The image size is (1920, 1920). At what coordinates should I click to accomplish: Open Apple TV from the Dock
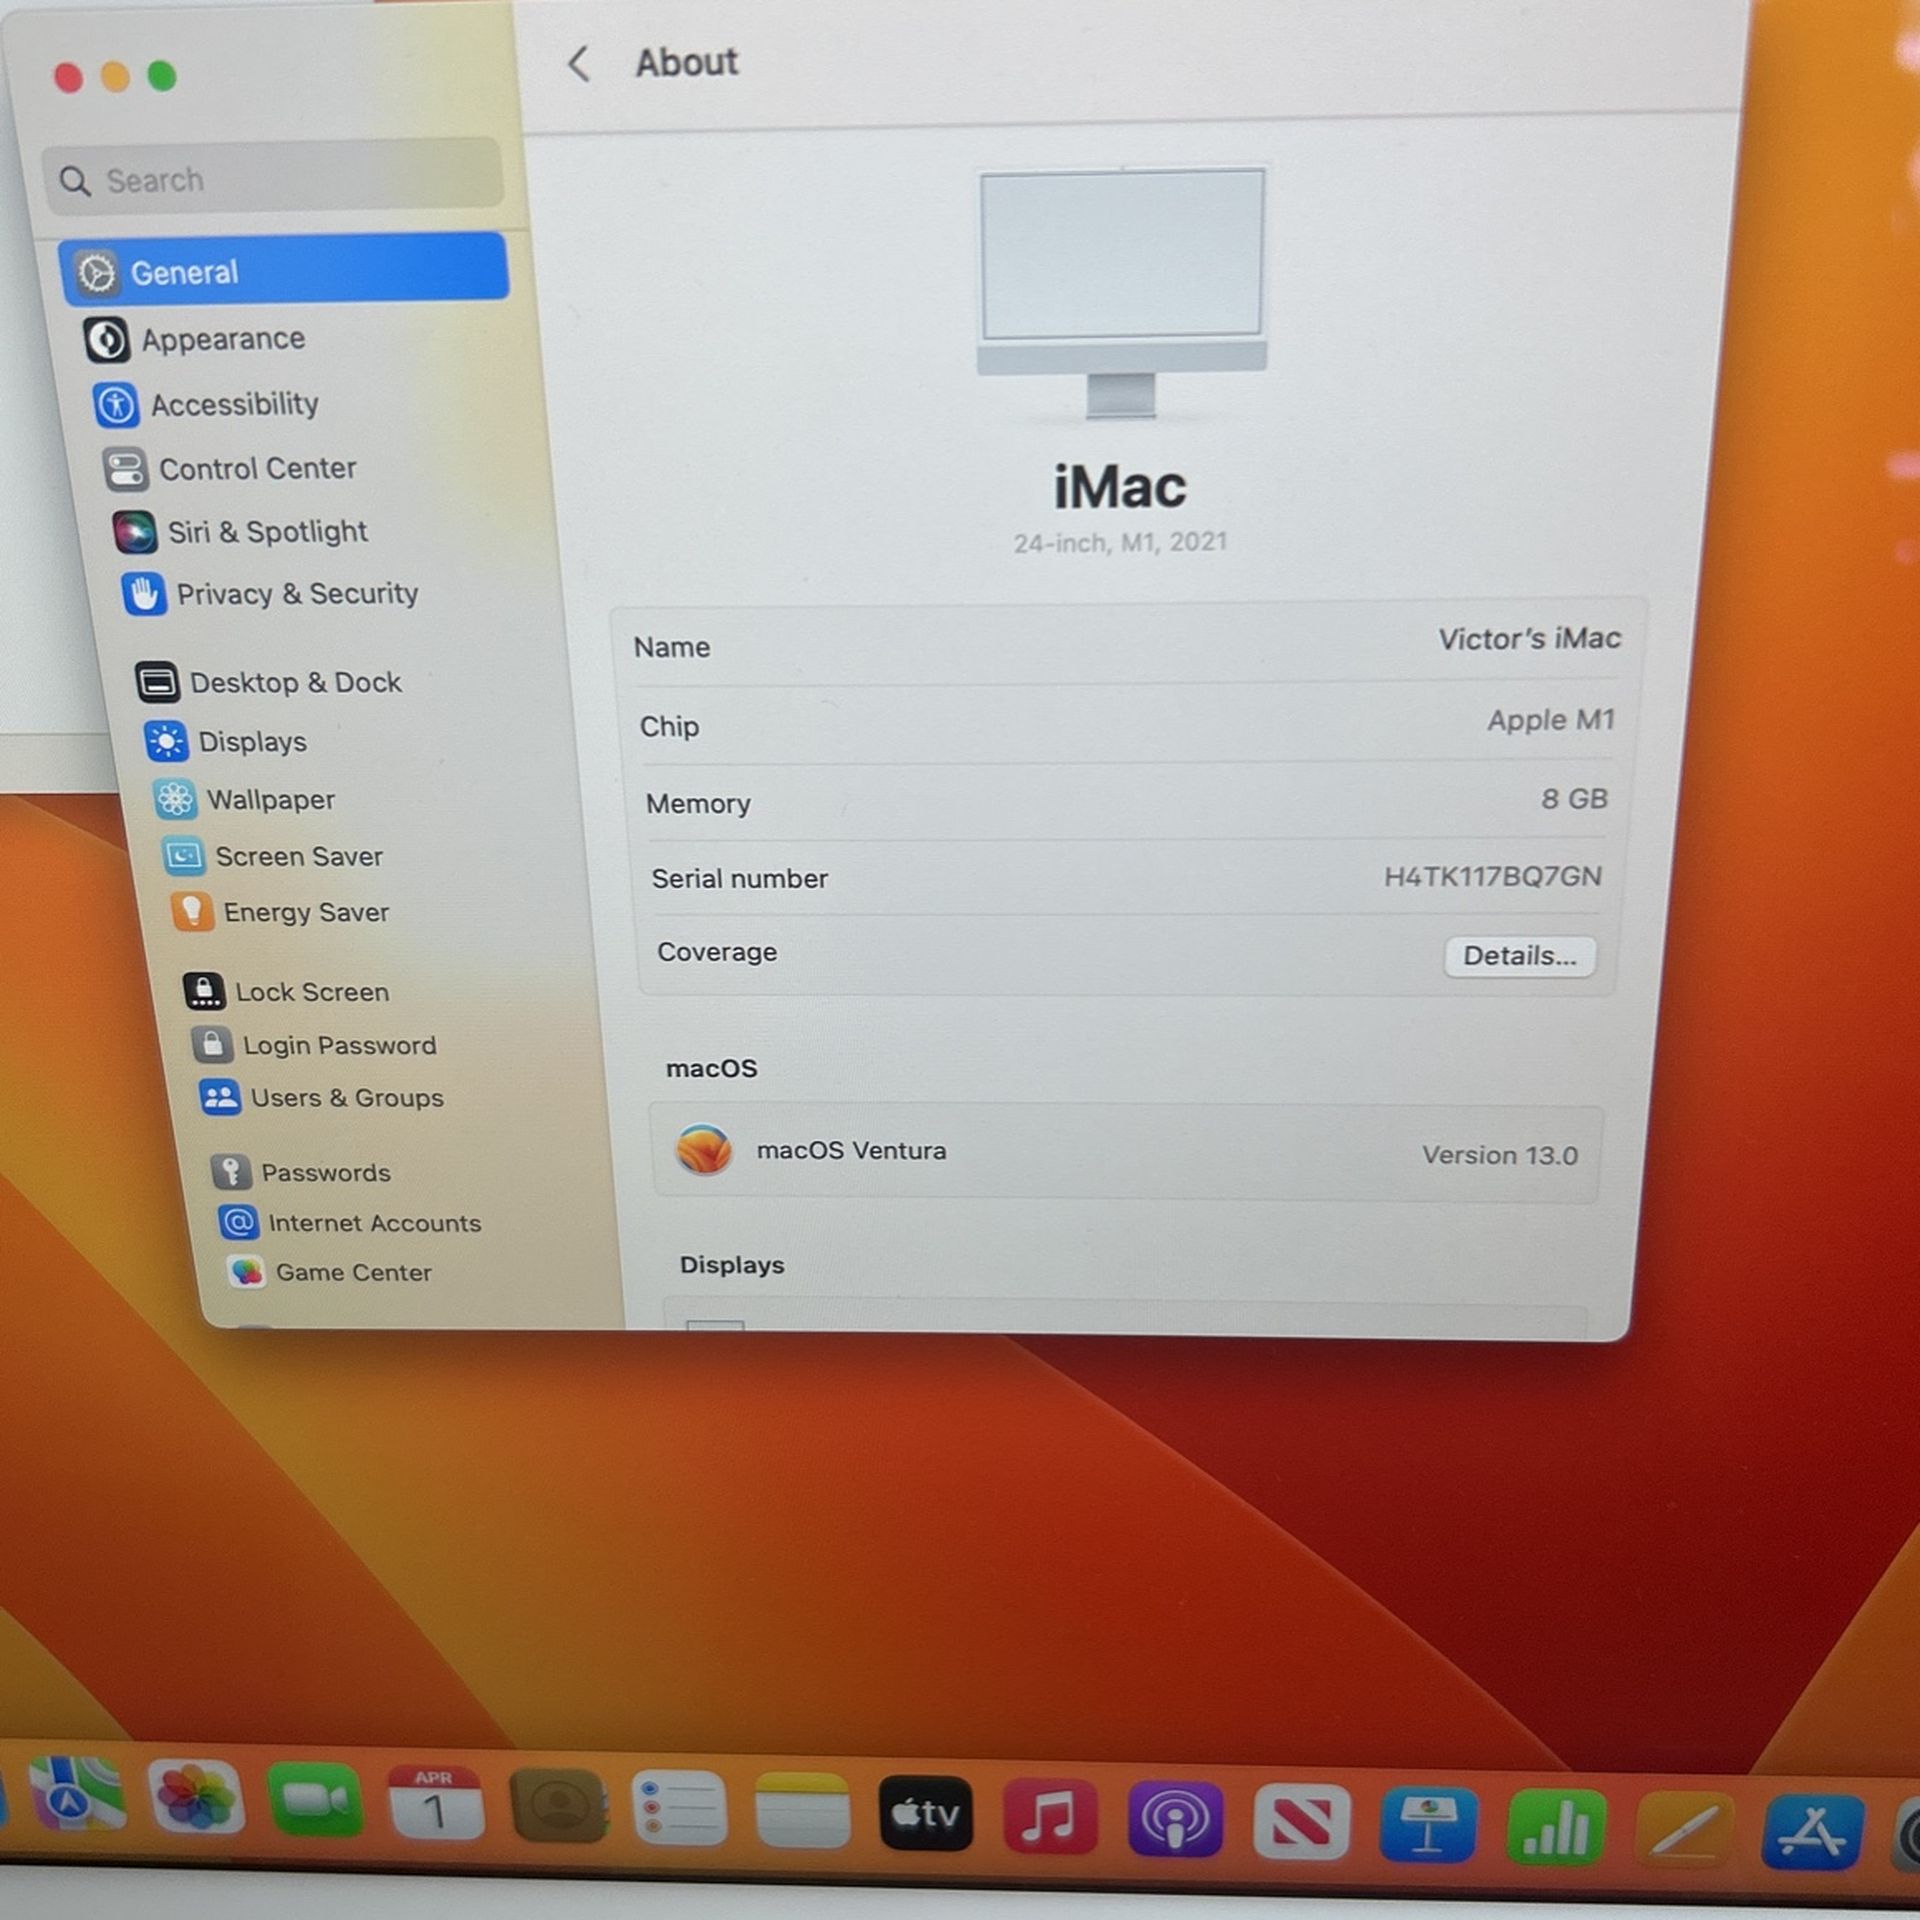pyautogui.click(x=925, y=1815)
